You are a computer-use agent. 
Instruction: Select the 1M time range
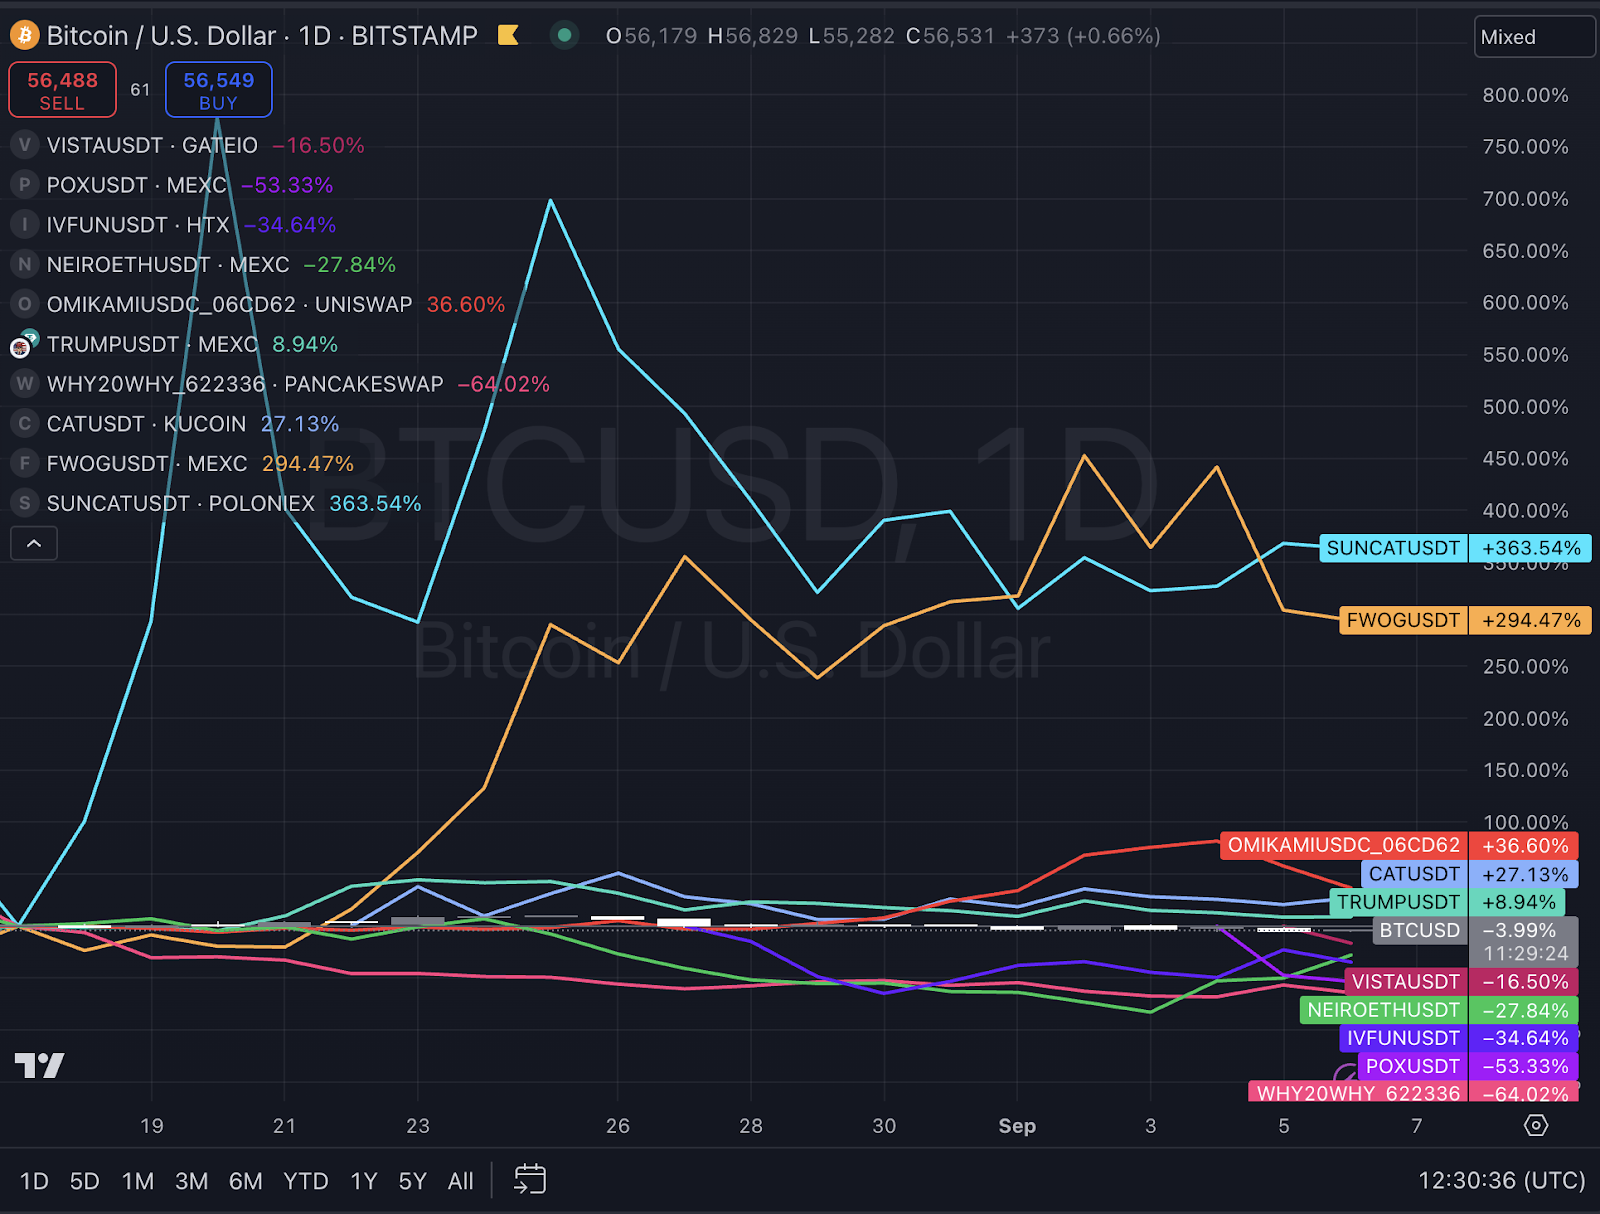138,1181
